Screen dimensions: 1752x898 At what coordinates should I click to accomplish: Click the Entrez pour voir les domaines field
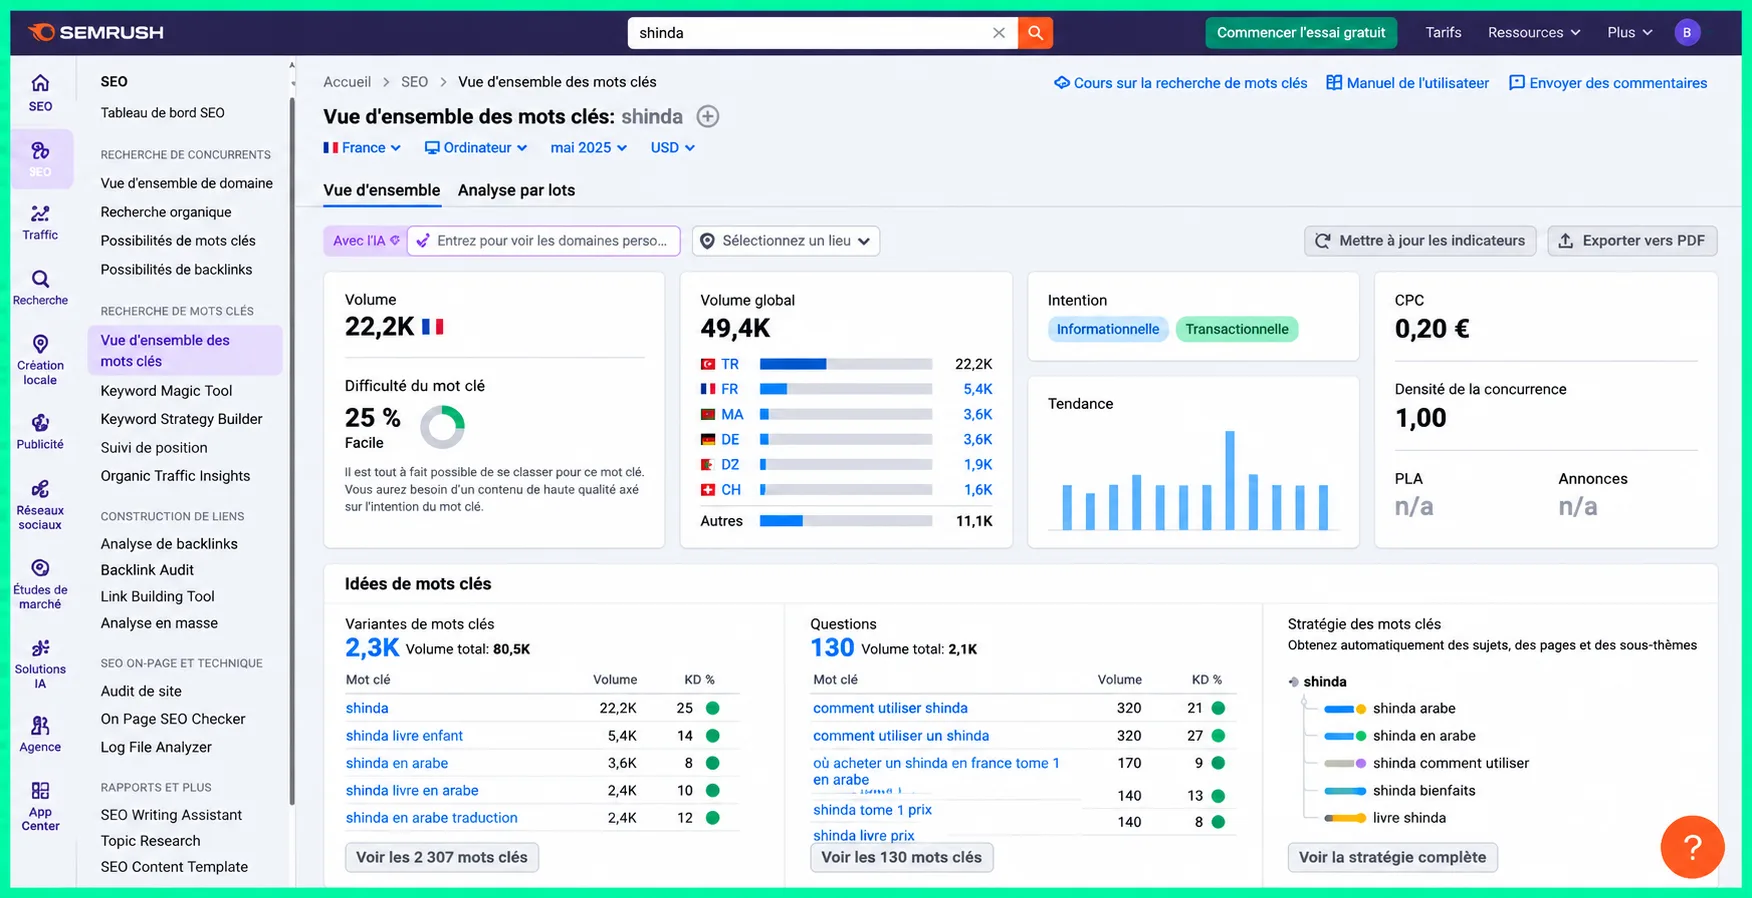[544, 241]
